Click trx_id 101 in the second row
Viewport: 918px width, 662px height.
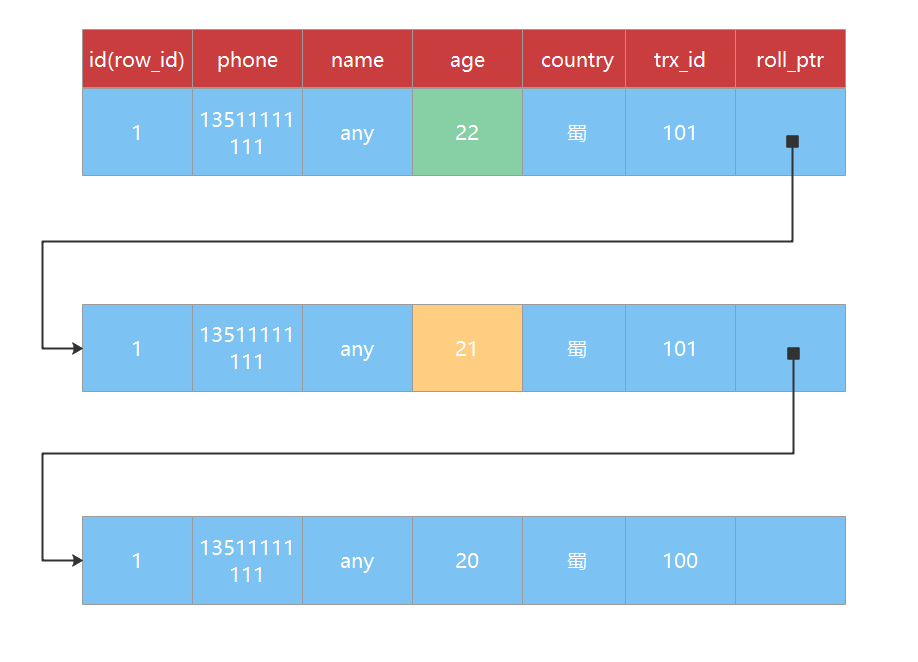[680, 348]
